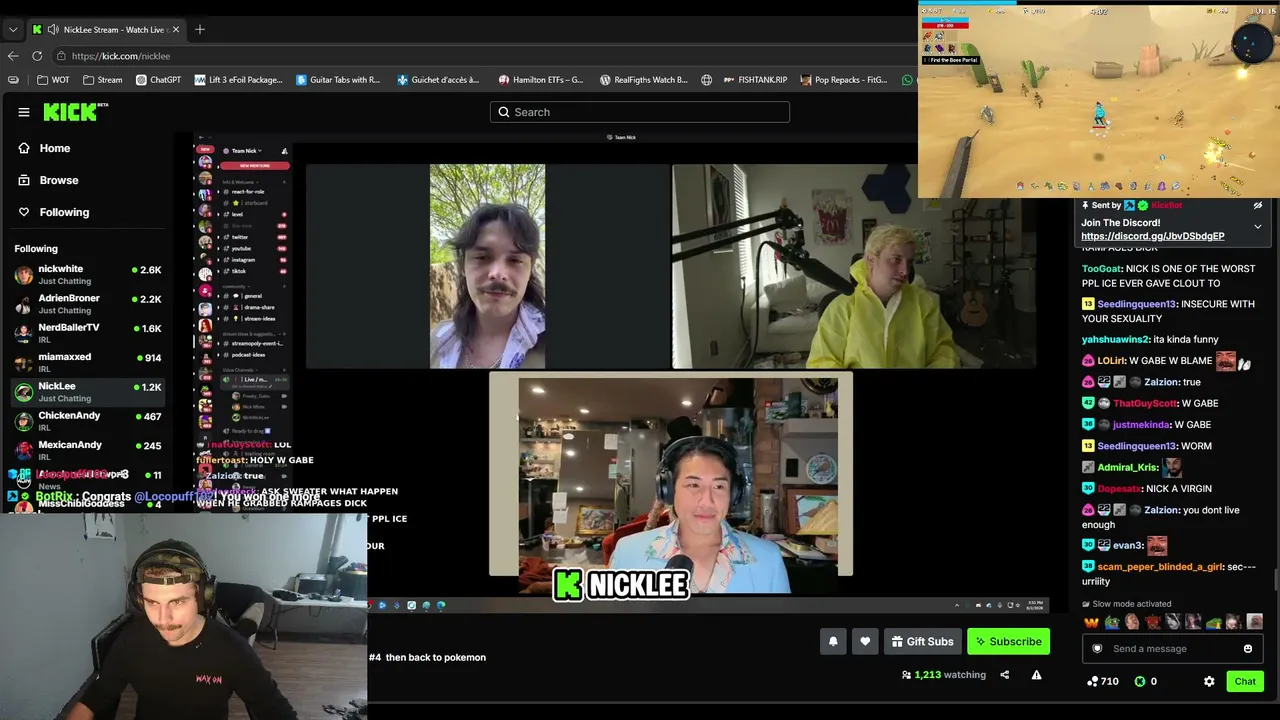1280x720 pixels.
Task: Open the ChatGPT bookmark
Action: (158, 80)
